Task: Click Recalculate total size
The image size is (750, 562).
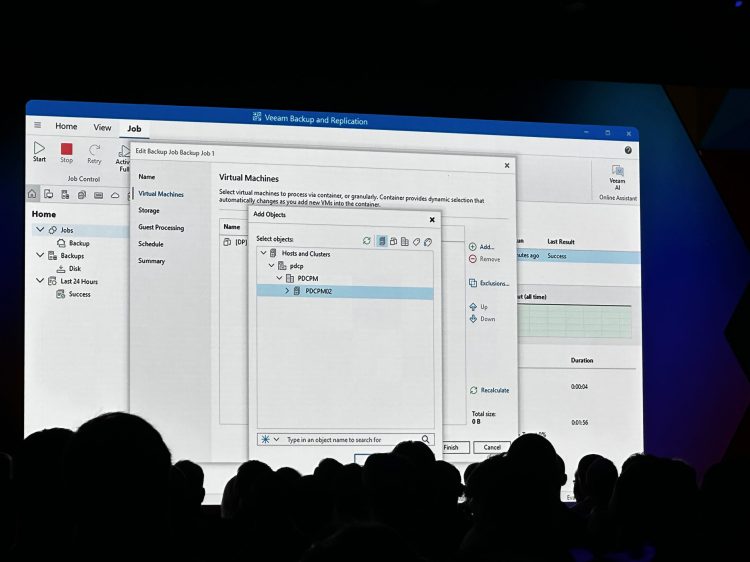Action: point(489,390)
